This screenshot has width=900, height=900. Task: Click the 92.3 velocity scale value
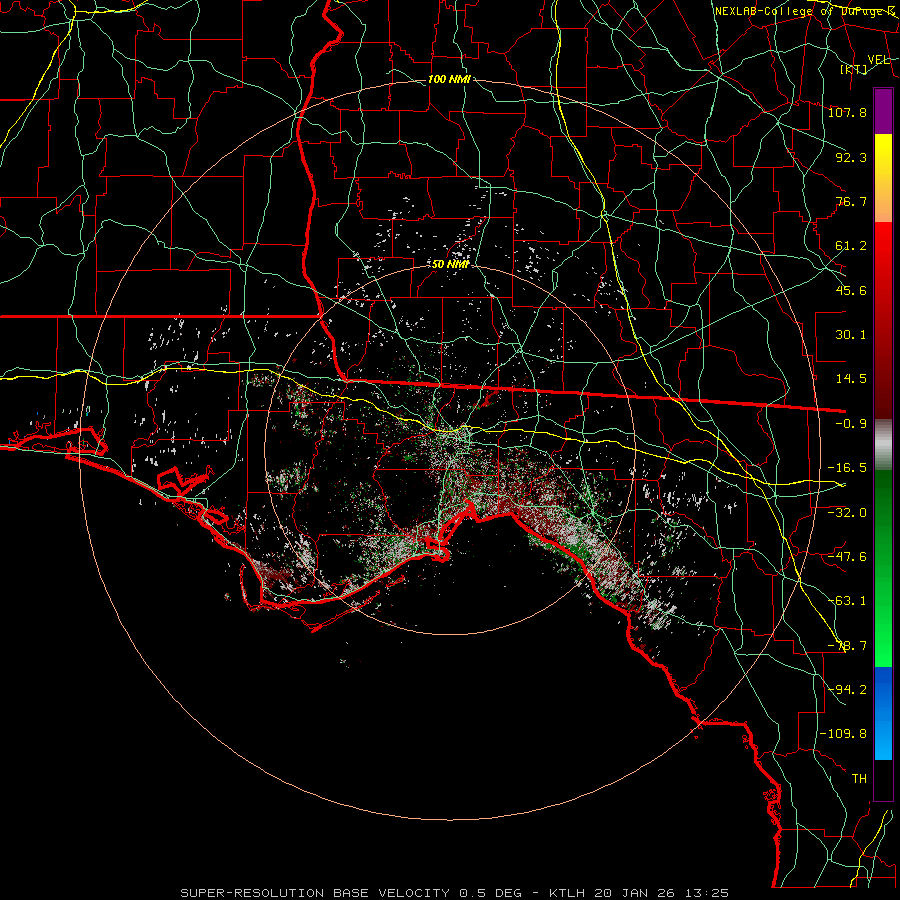coord(851,157)
